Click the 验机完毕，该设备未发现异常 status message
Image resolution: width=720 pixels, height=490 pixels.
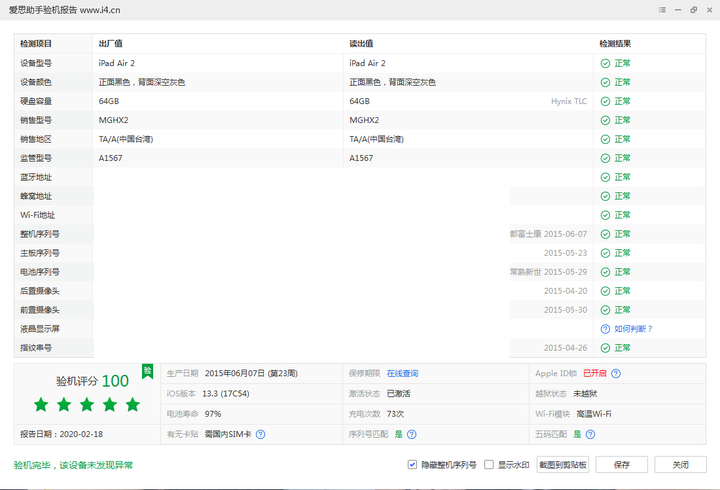pos(73,465)
